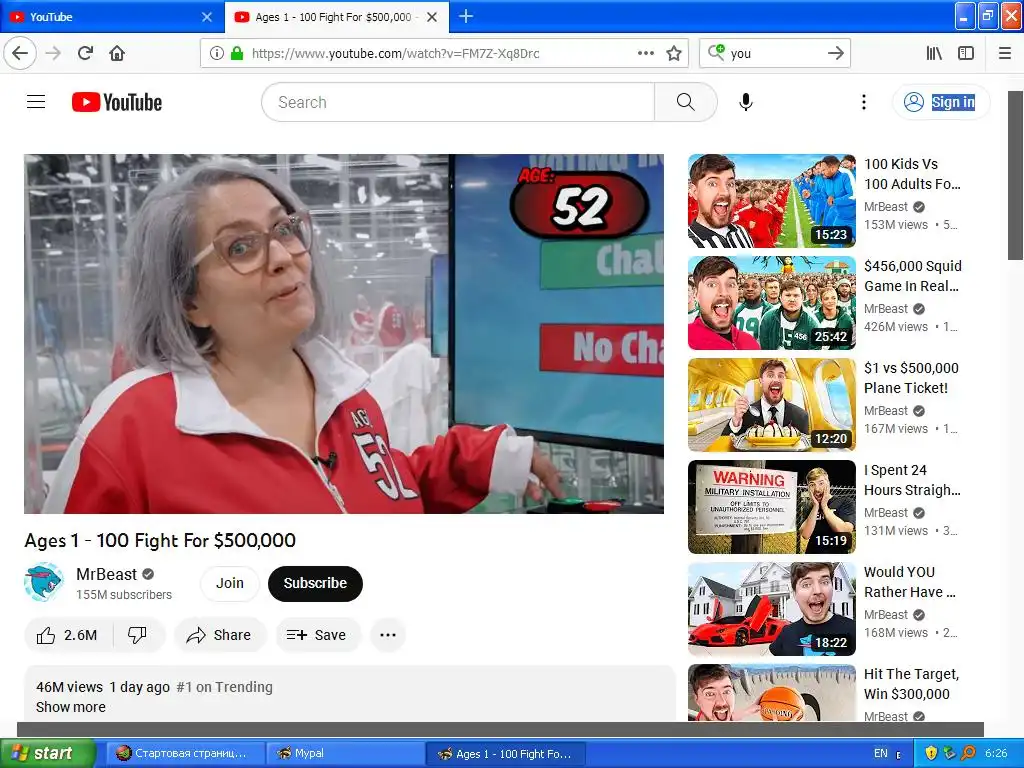The width and height of the screenshot is (1024, 768).
Task: Click the Join button
Action: 230,583
